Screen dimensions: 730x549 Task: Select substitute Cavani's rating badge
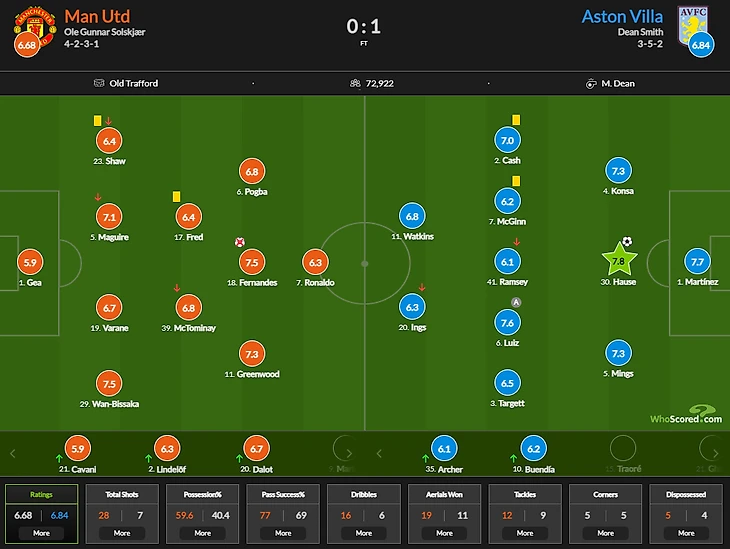pyautogui.click(x=76, y=449)
